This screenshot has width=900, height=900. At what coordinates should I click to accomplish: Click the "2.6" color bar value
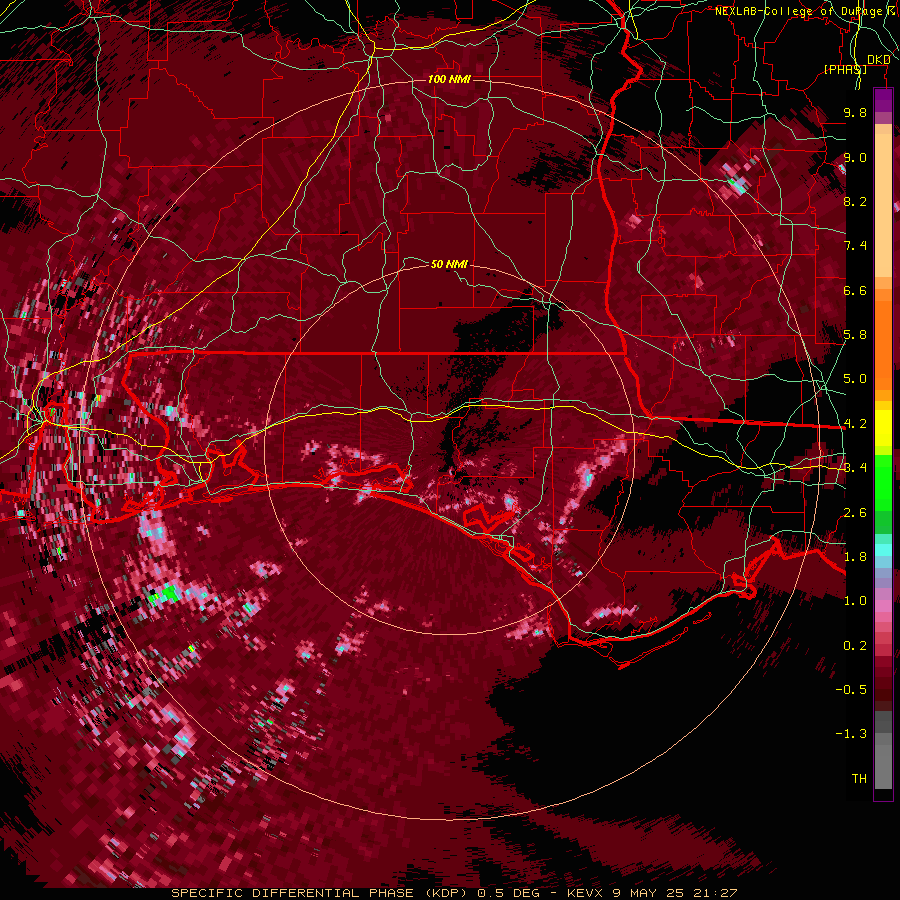click(x=855, y=513)
